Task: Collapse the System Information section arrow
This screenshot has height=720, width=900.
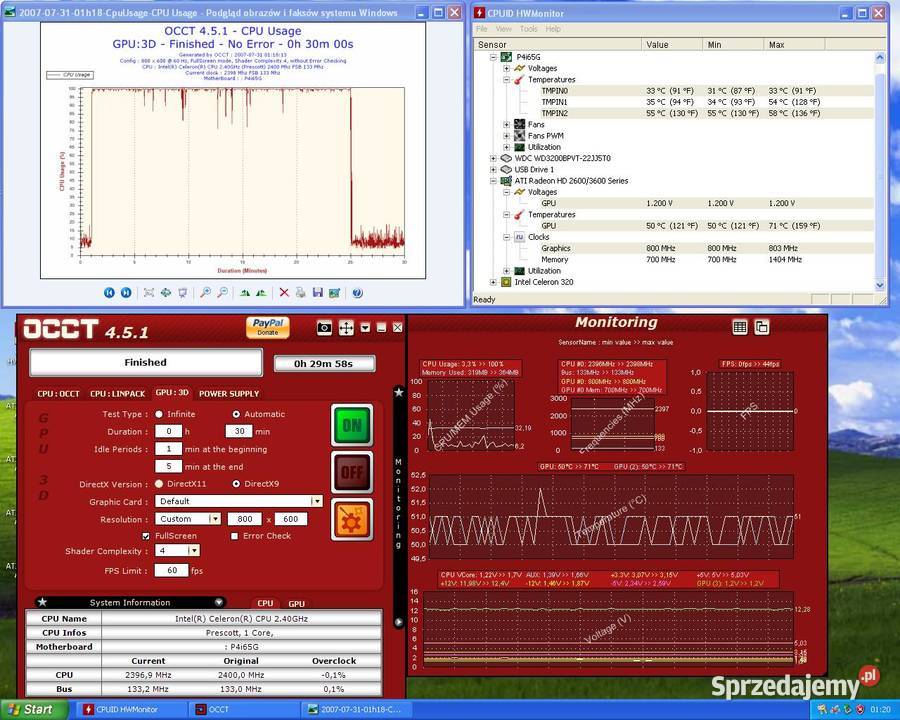Action: point(219,602)
